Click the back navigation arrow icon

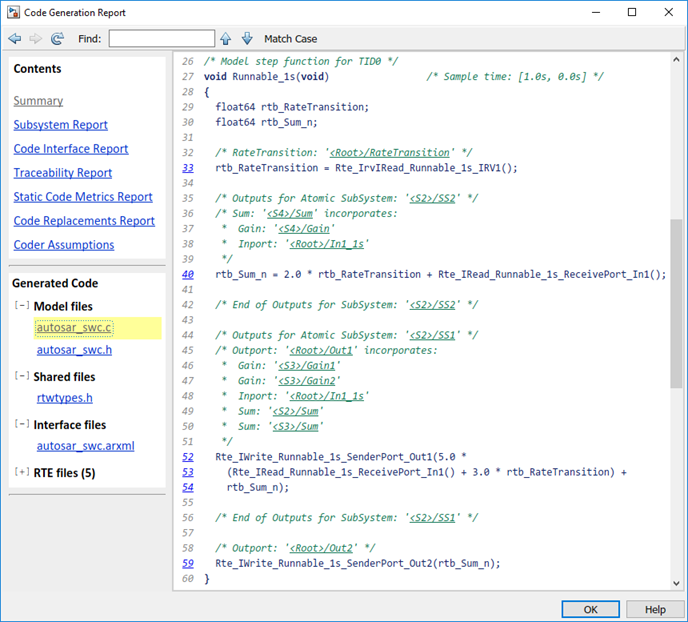(15, 39)
